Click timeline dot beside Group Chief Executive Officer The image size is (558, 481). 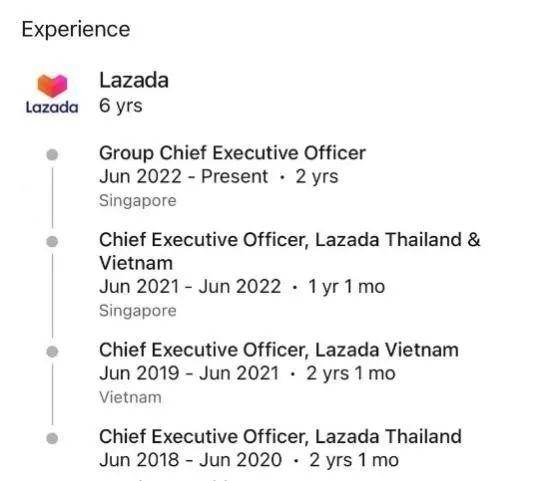tap(52, 155)
